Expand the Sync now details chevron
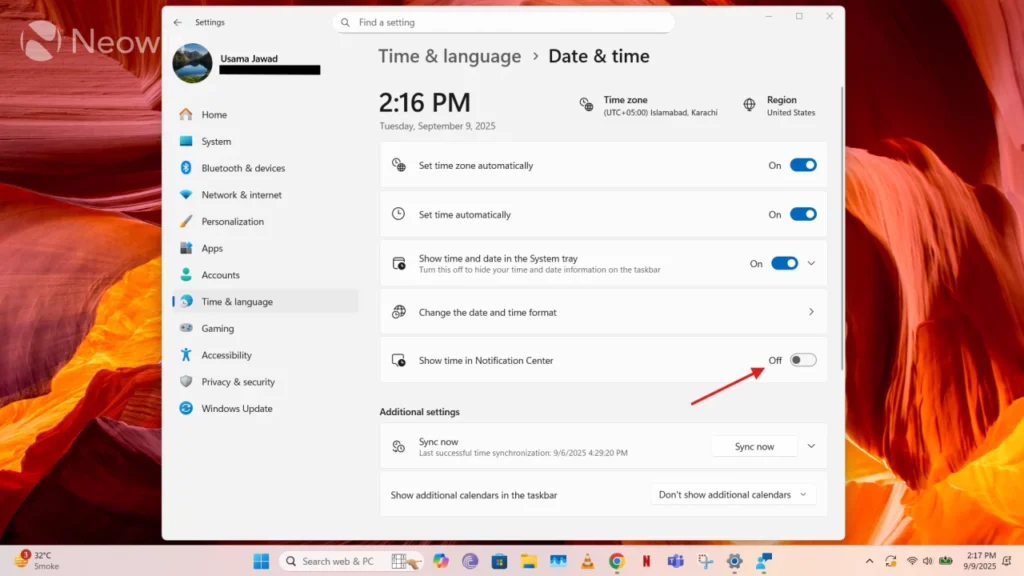Image resolution: width=1024 pixels, height=576 pixels. 811,446
